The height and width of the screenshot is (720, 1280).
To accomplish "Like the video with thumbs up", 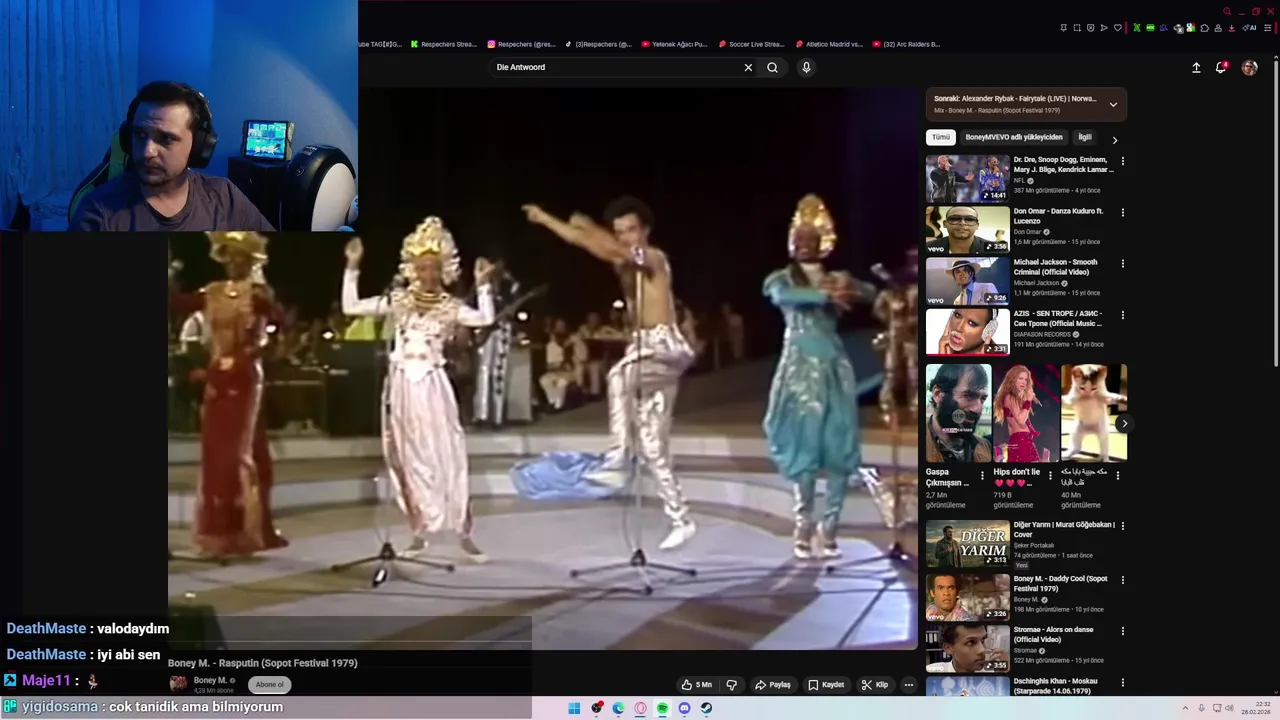I will point(697,685).
